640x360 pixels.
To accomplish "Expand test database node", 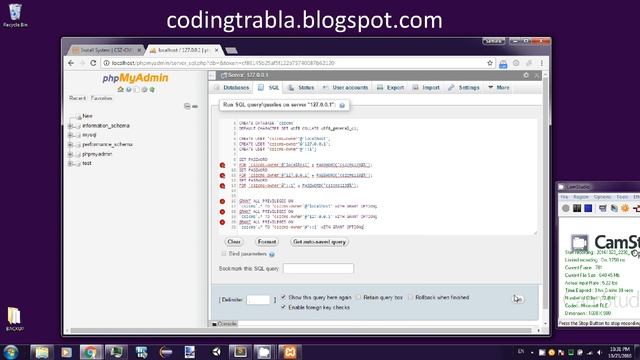I will [x=70, y=163].
